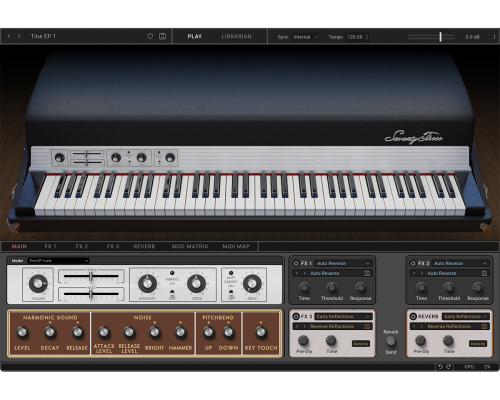
Task: Click the vibrato Intensity knob
Action: pyautogui.click(x=147, y=284)
